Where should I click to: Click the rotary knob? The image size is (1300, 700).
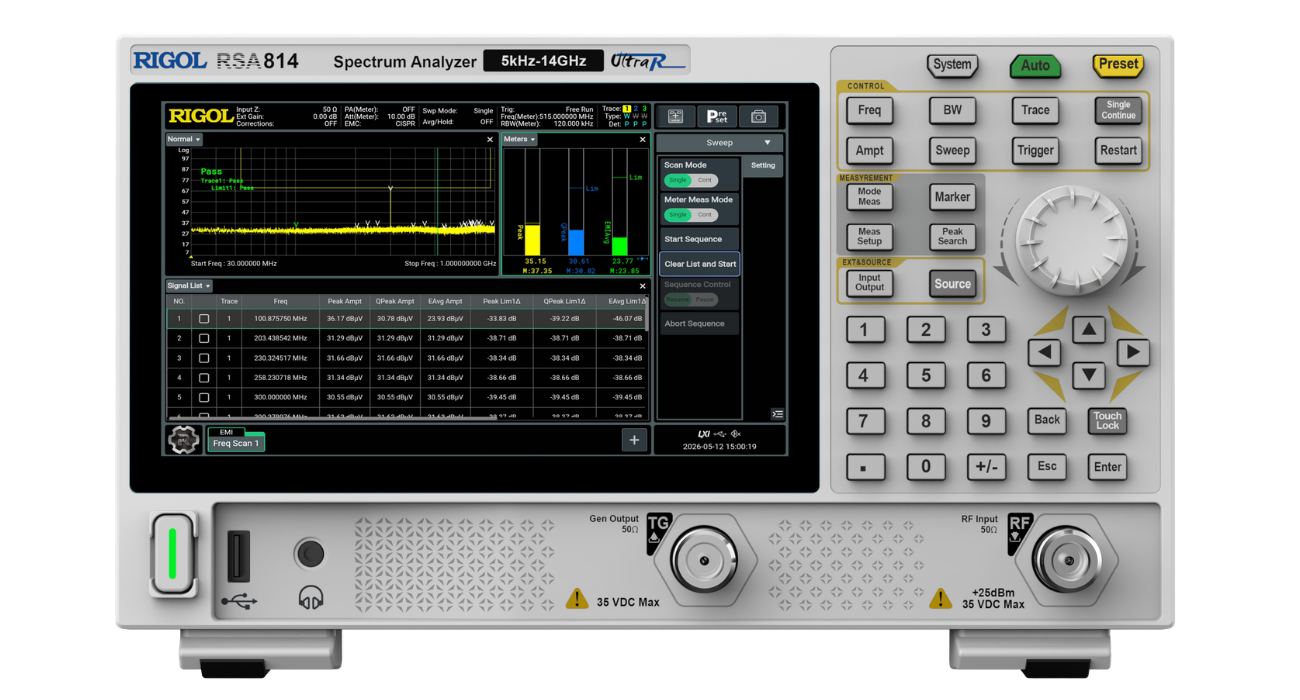[1071, 240]
